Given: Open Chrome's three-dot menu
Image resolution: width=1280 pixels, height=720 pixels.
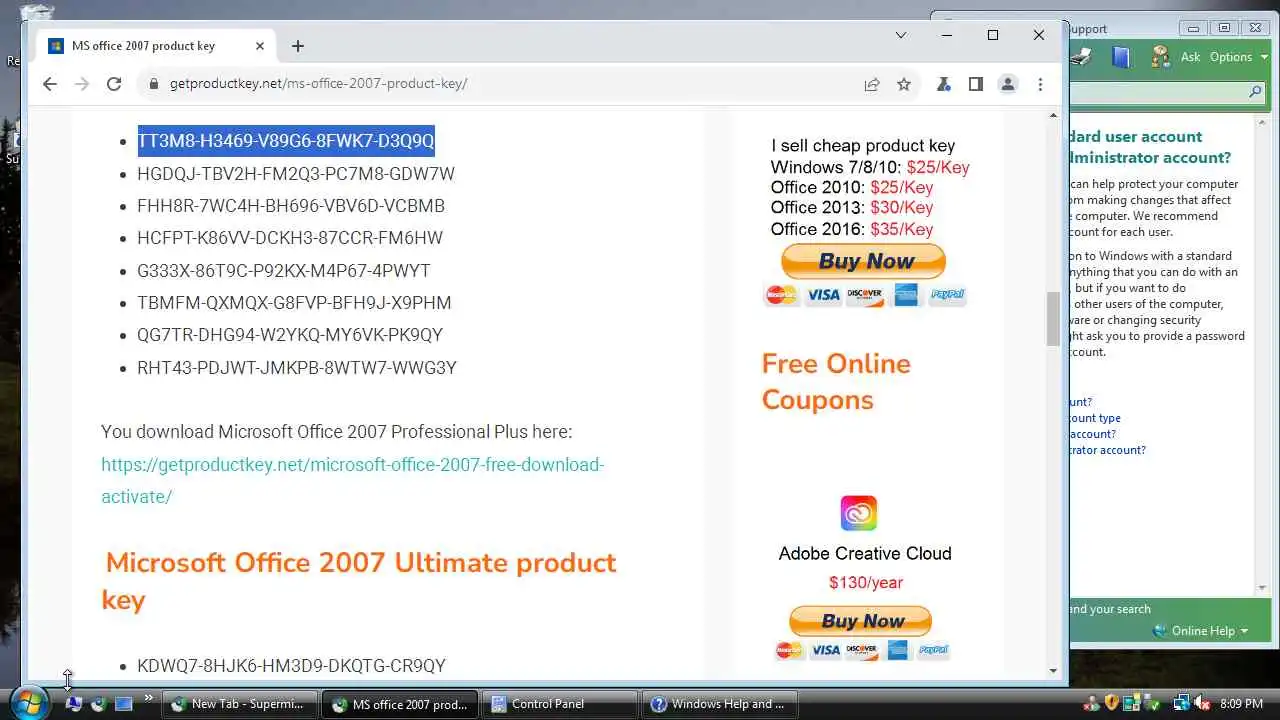Looking at the screenshot, I should (x=1040, y=85).
